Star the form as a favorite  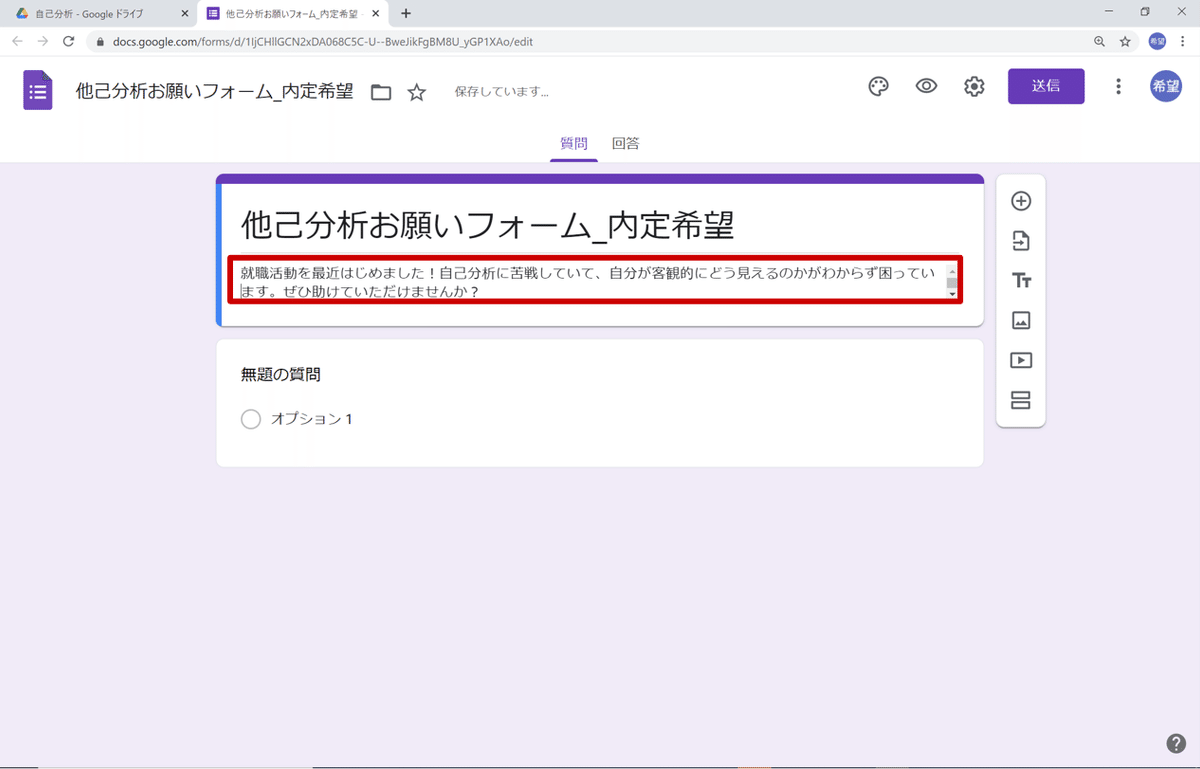pyautogui.click(x=416, y=91)
